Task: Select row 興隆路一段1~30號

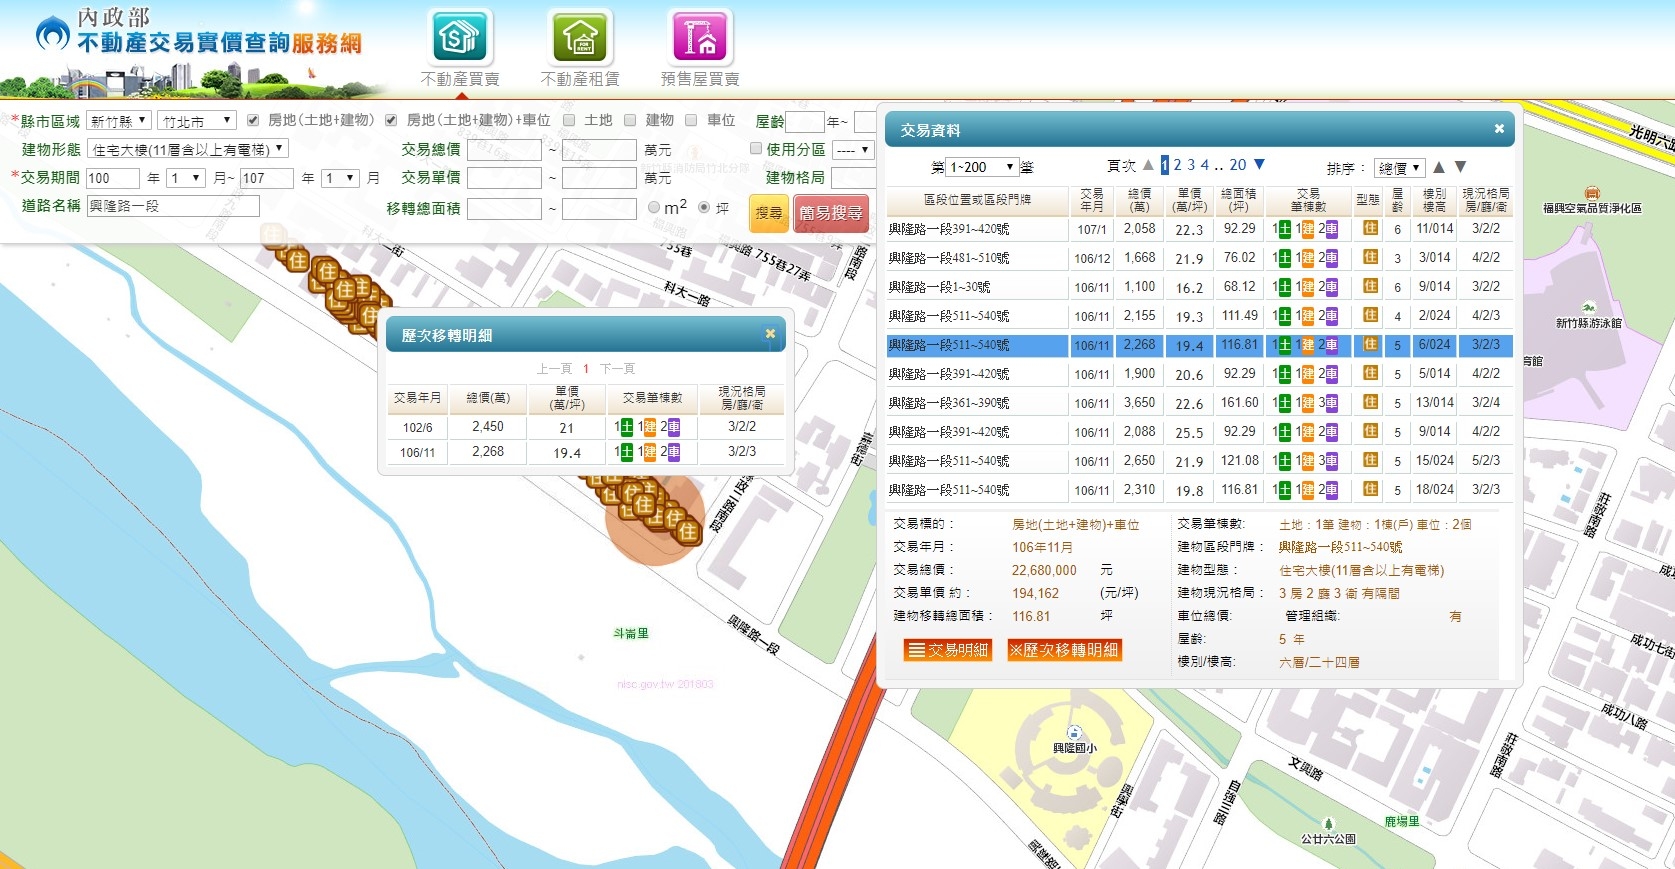Action: click(x=1199, y=287)
